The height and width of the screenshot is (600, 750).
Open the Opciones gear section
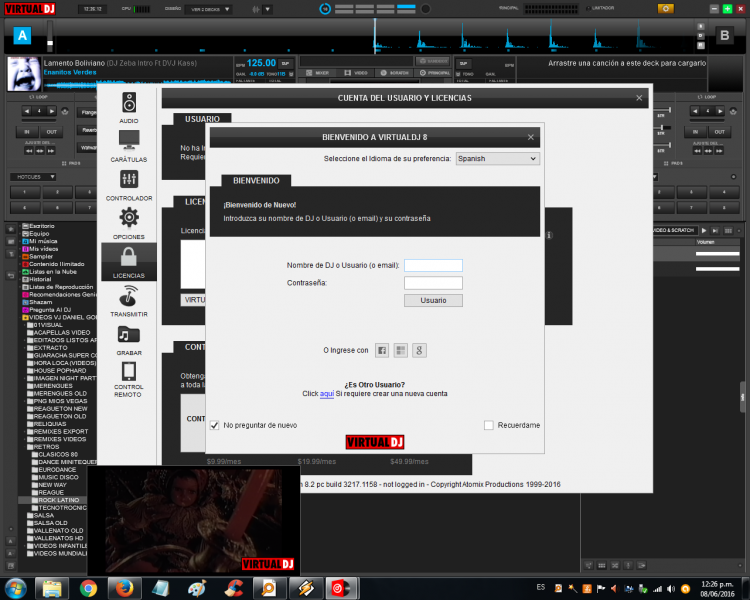click(x=129, y=223)
